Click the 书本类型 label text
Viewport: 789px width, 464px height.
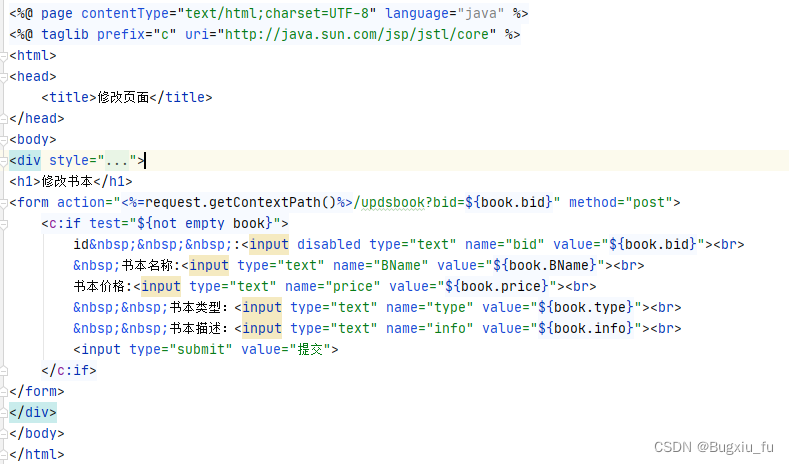195,308
